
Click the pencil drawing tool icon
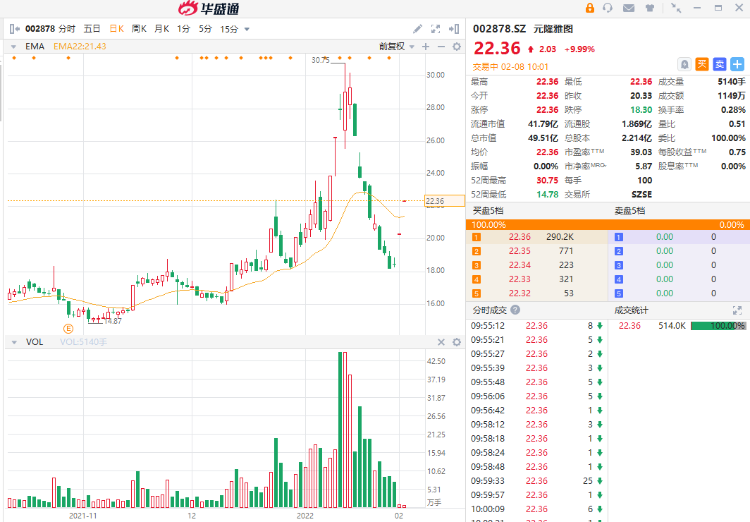pos(418,29)
